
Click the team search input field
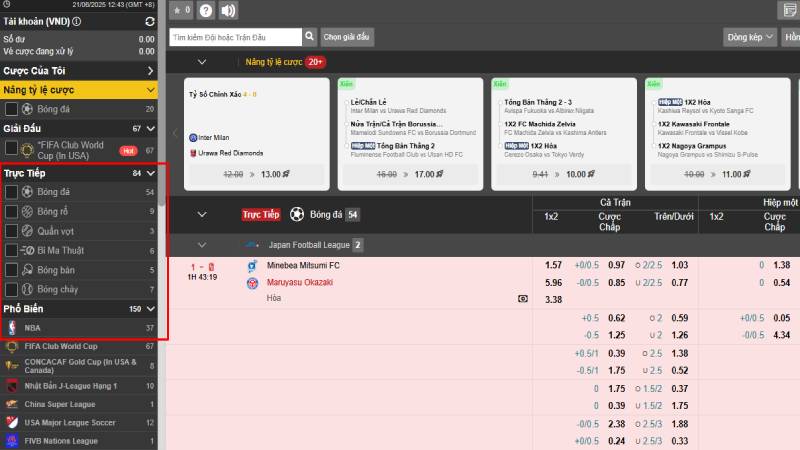click(235, 37)
